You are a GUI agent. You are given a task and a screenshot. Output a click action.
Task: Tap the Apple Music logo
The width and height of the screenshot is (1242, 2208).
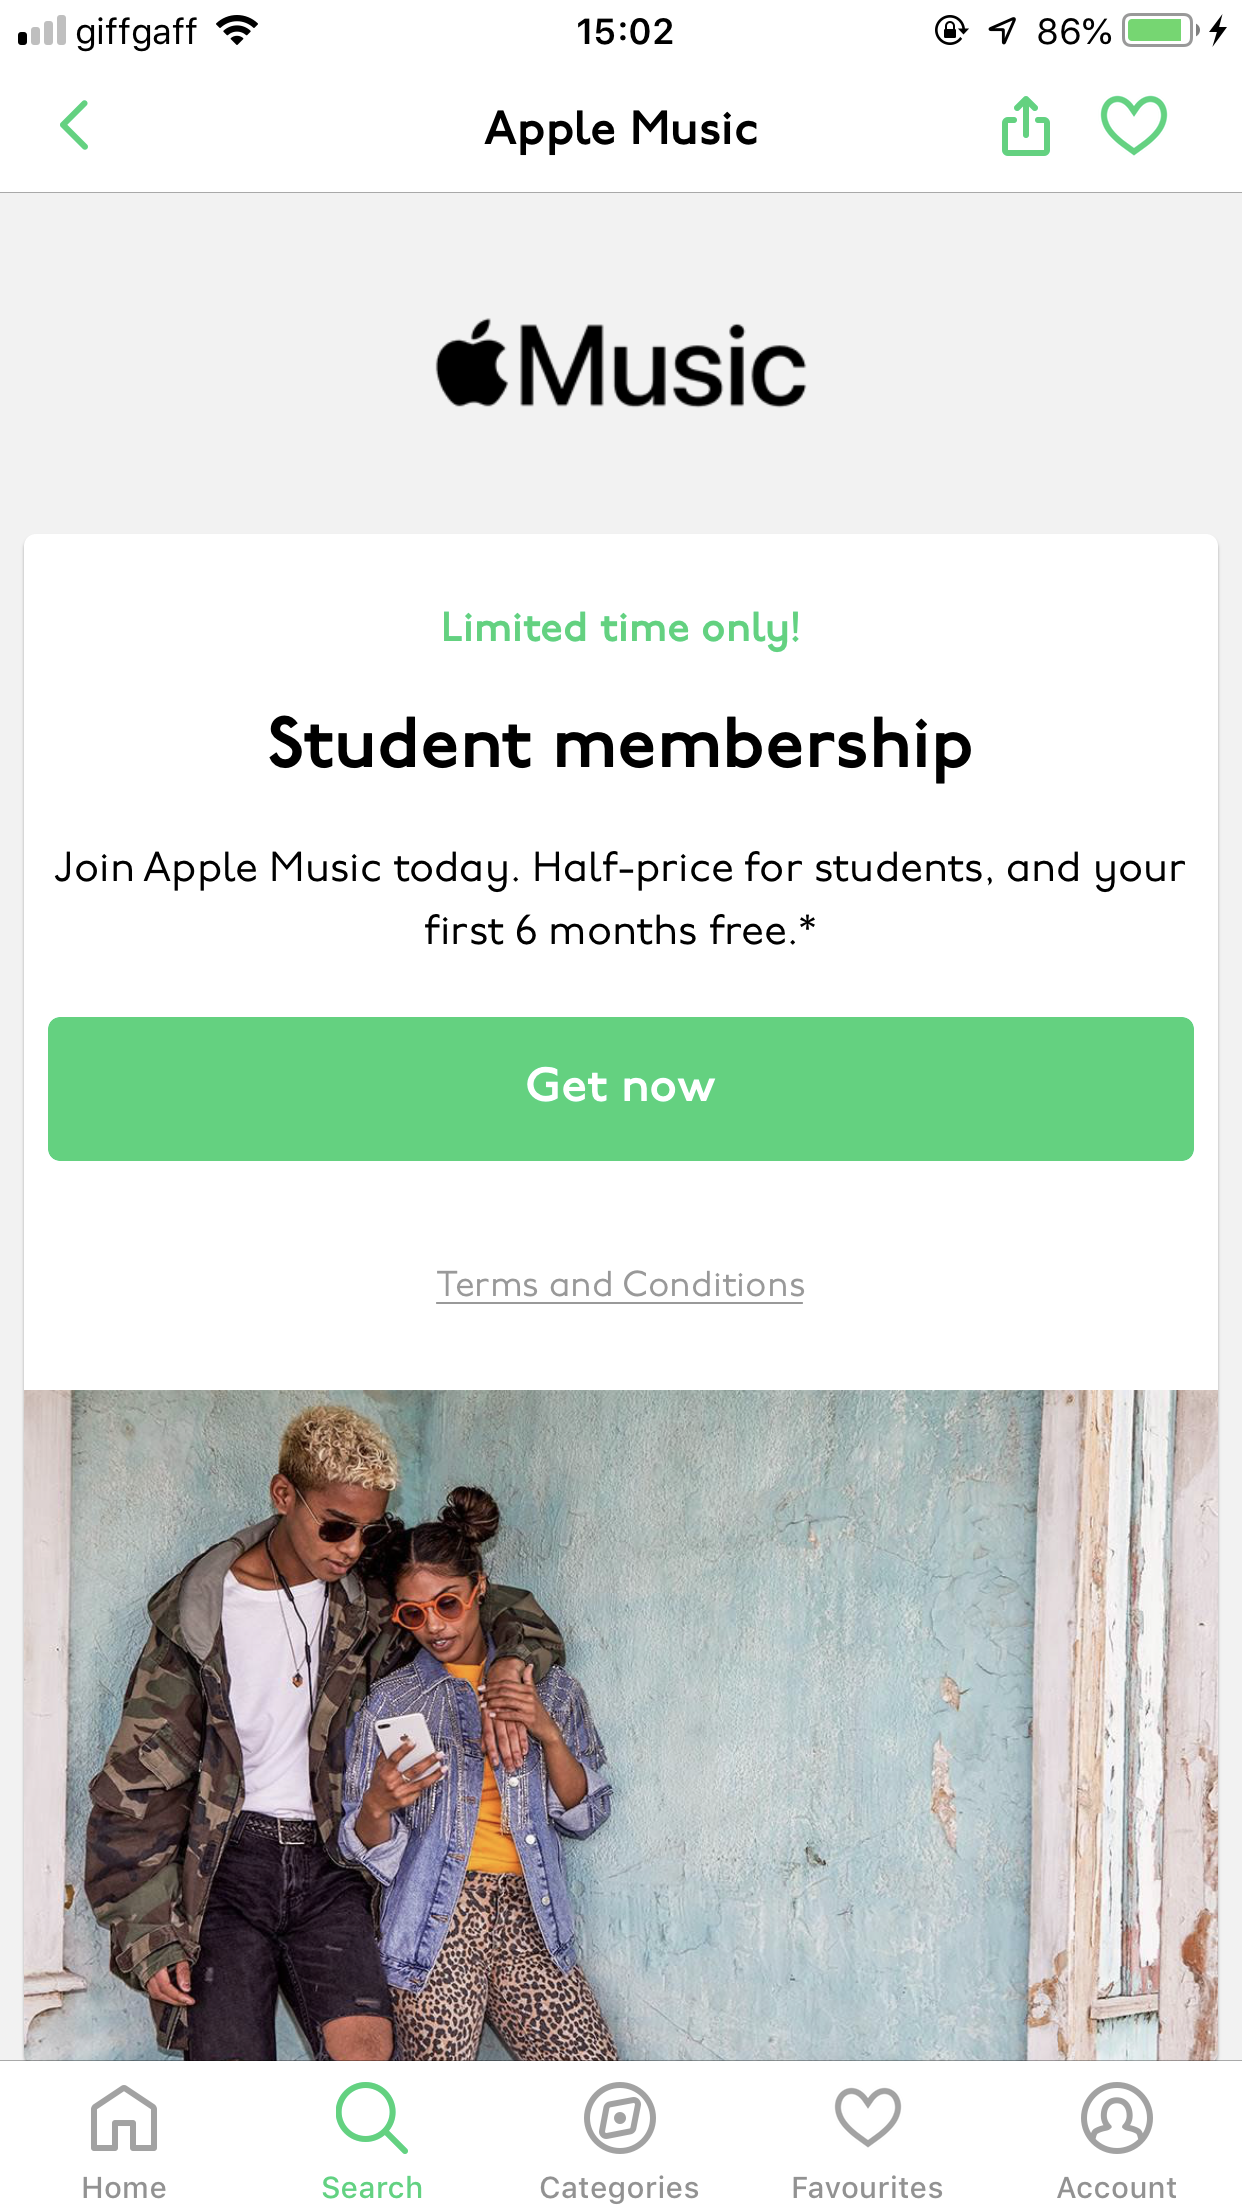[621, 365]
